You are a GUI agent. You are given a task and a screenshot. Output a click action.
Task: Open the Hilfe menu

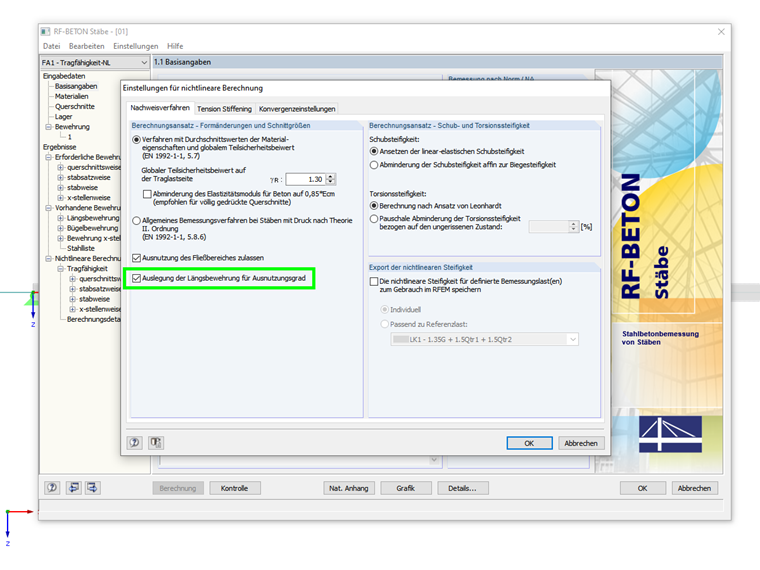click(175, 46)
